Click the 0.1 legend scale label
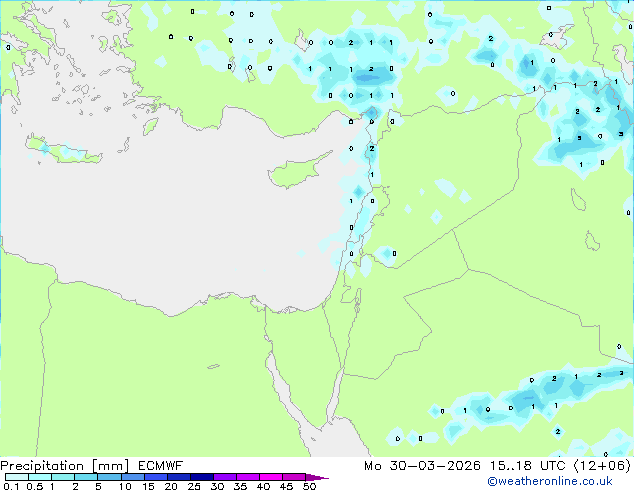This screenshot has width=634, height=490. coord(11,486)
